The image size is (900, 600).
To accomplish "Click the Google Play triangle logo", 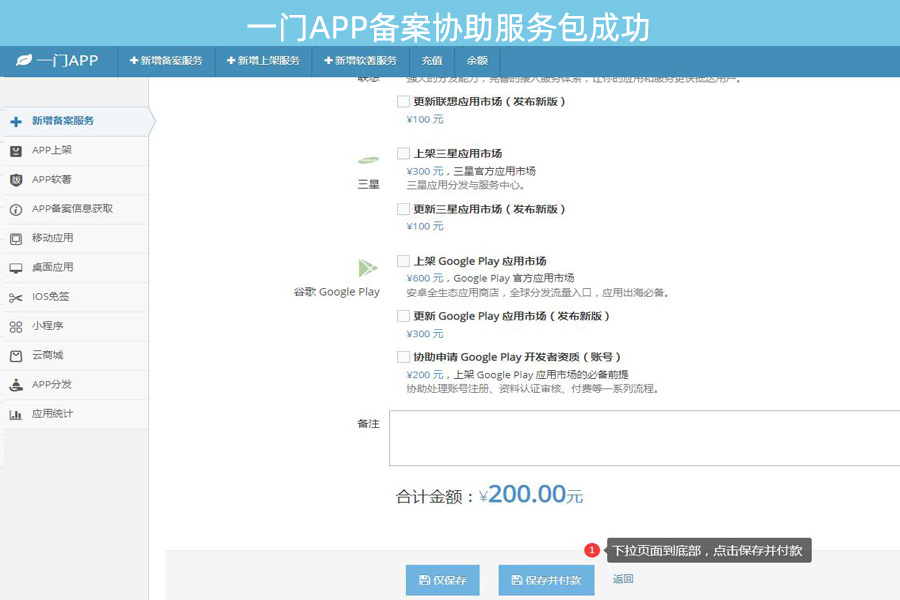I will (367, 268).
